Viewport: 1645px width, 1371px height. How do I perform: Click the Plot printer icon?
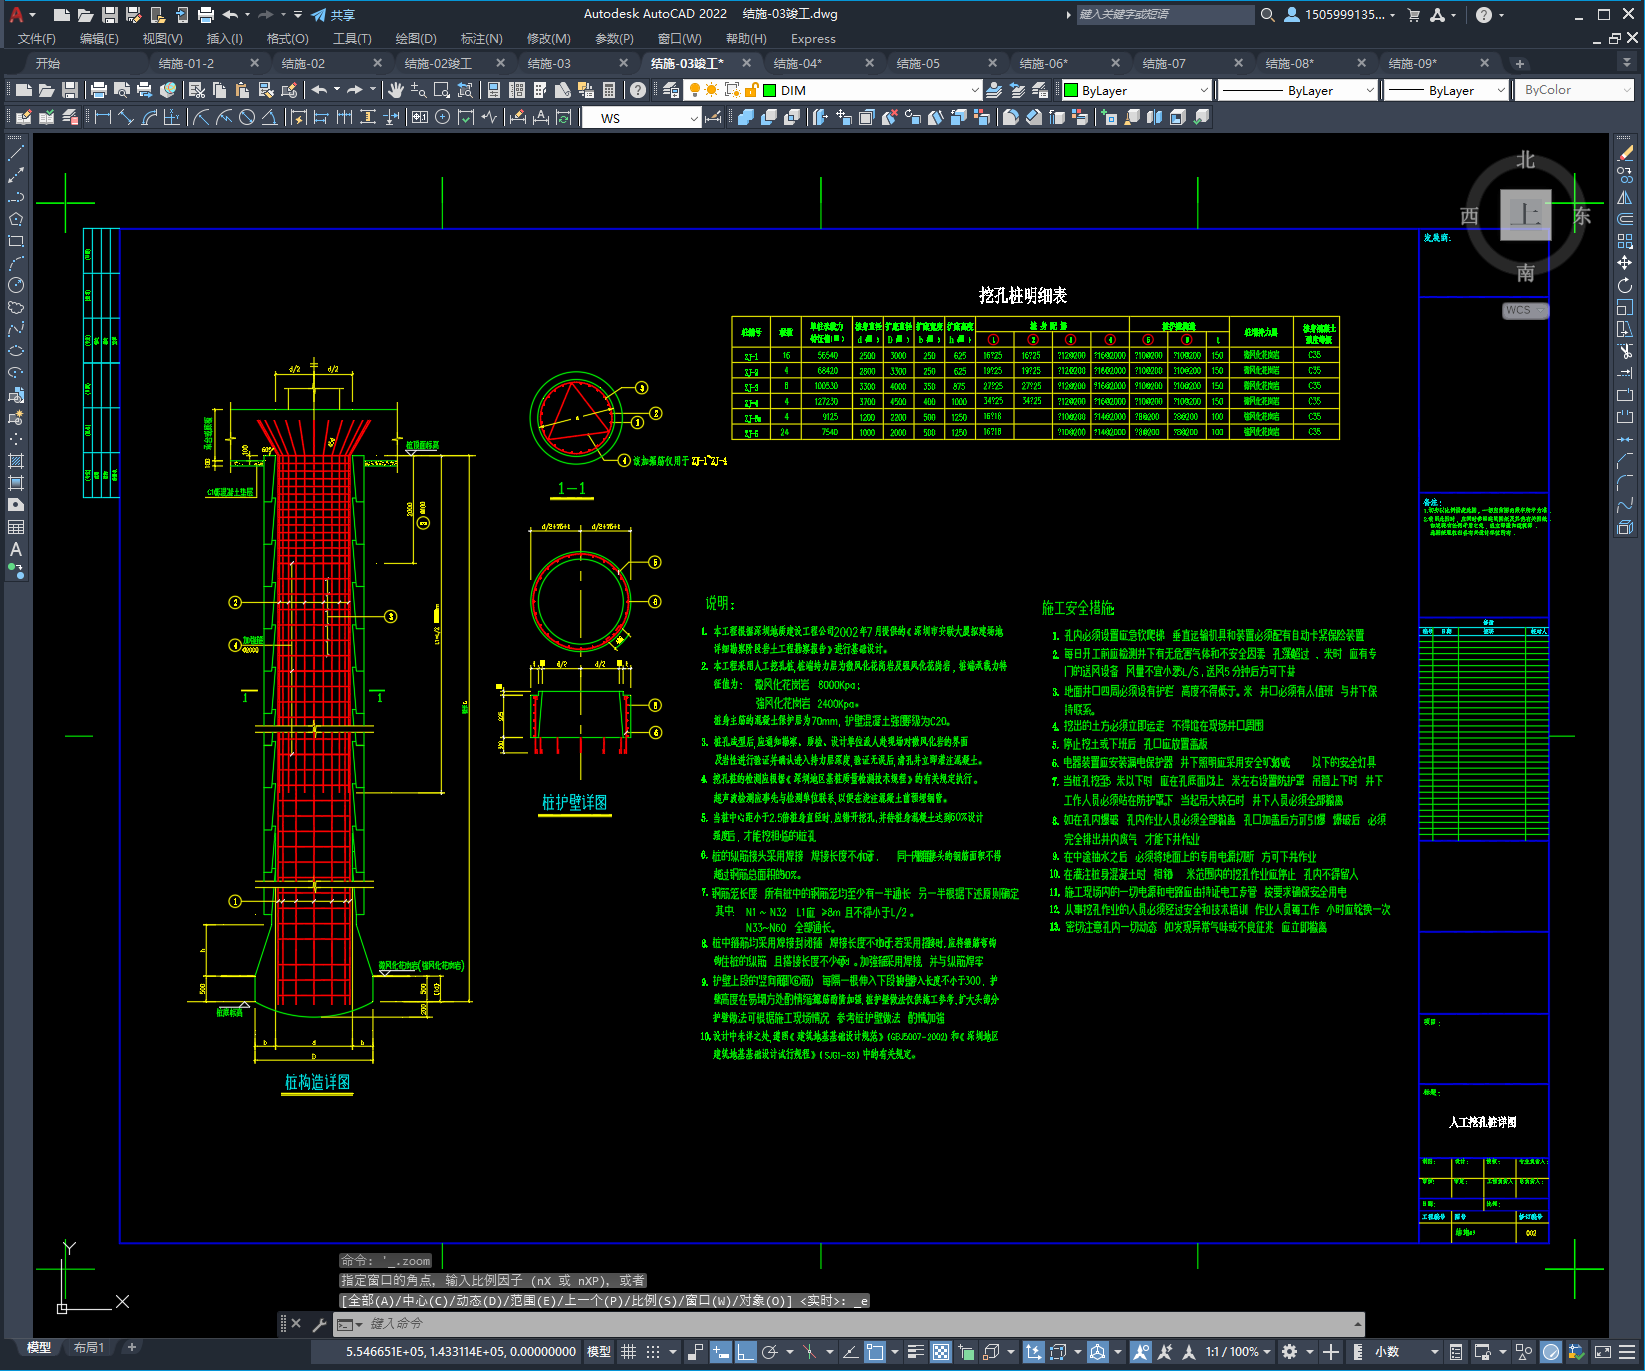click(x=99, y=90)
